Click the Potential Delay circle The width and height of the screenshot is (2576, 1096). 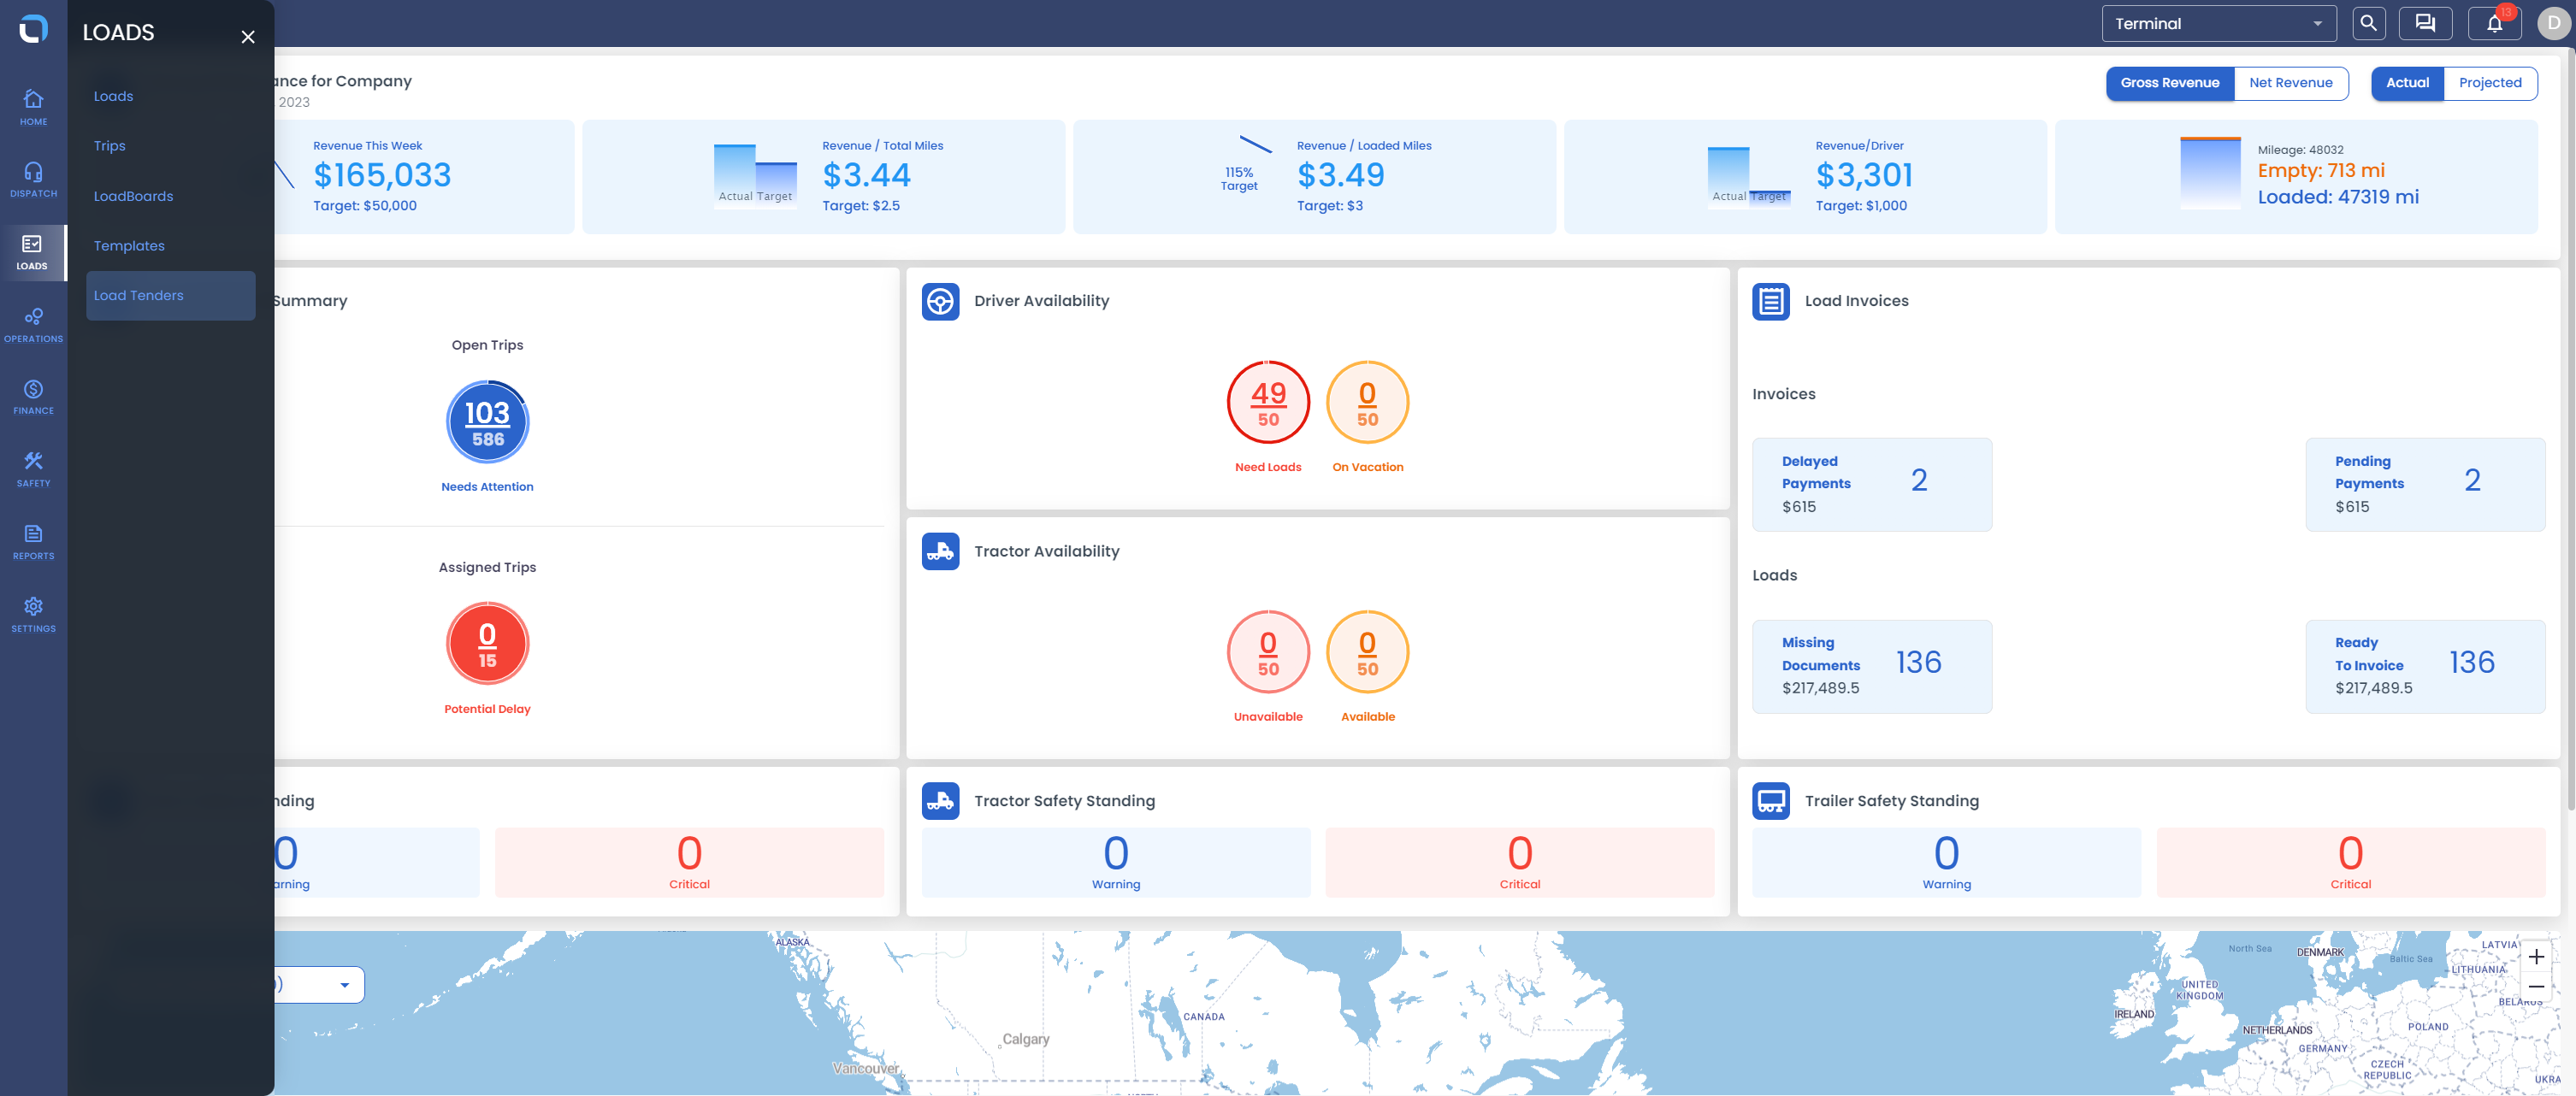click(x=488, y=644)
